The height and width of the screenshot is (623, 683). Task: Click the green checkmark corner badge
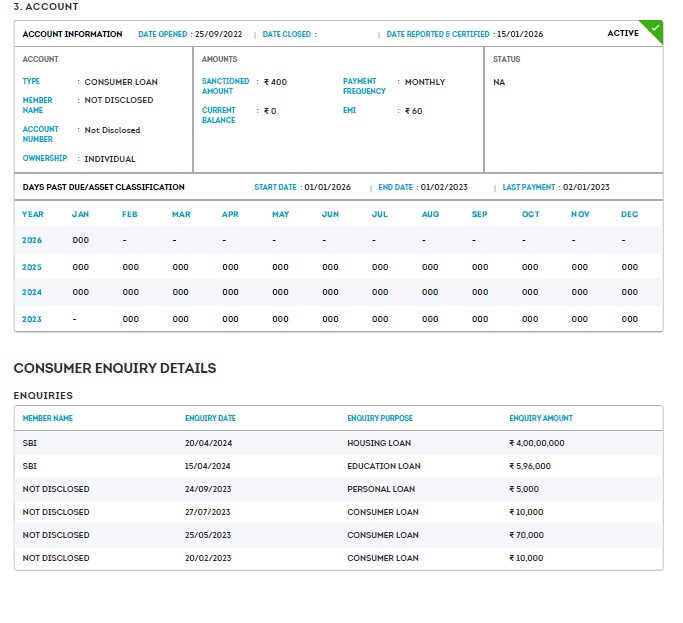coord(655,27)
